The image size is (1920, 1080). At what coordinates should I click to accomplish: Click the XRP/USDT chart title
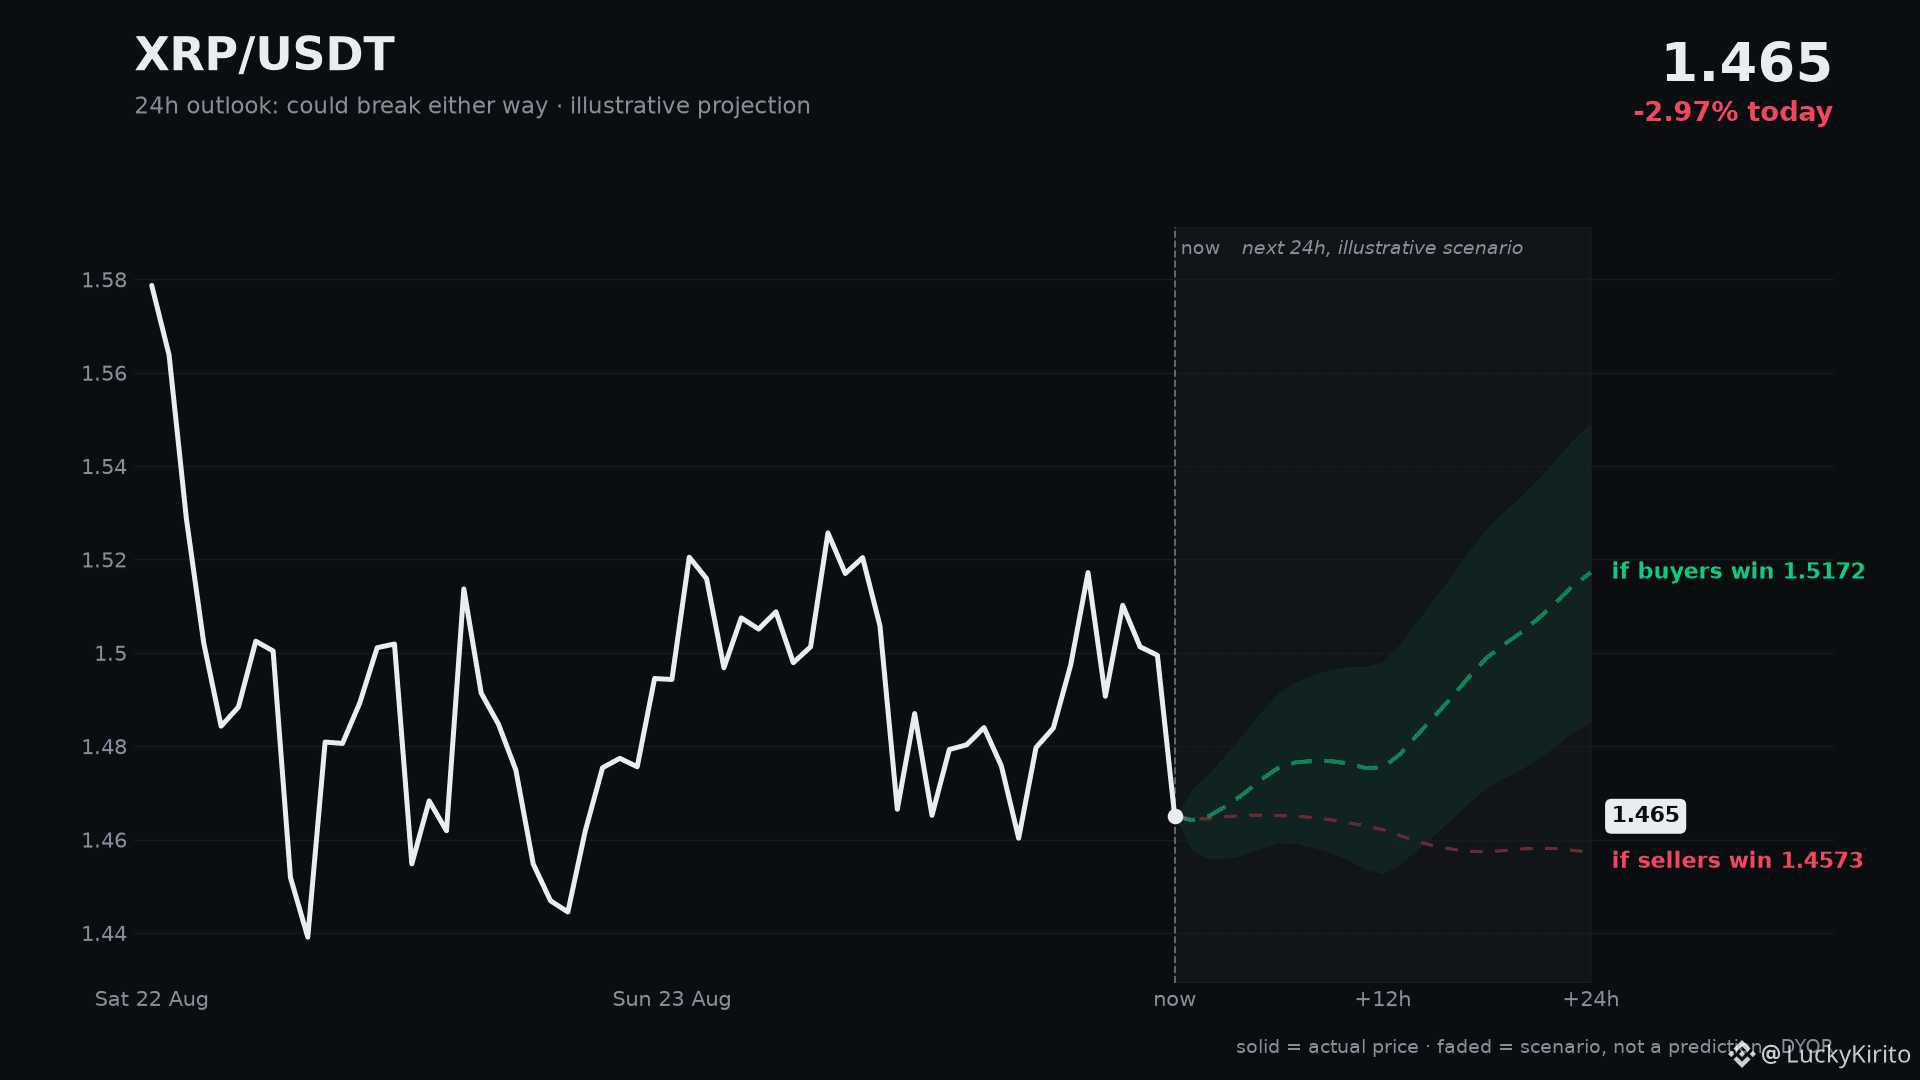pyautogui.click(x=265, y=55)
